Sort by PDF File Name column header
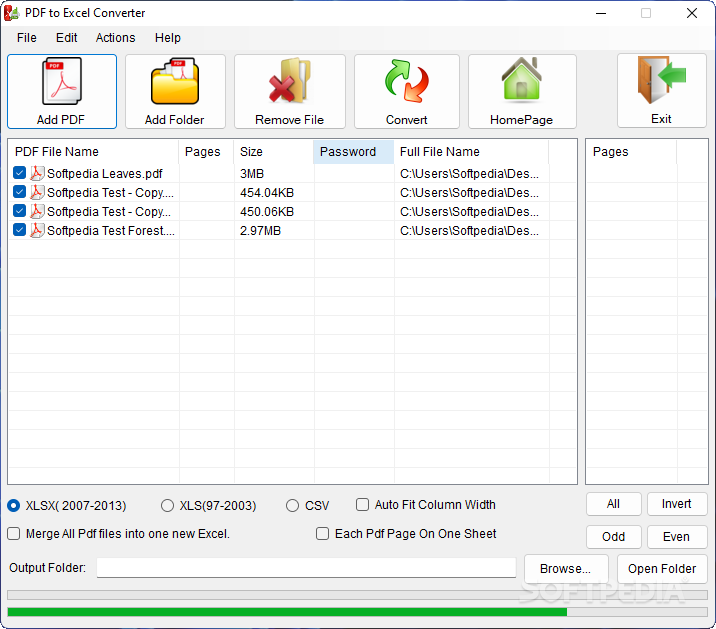 click(94, 152)
